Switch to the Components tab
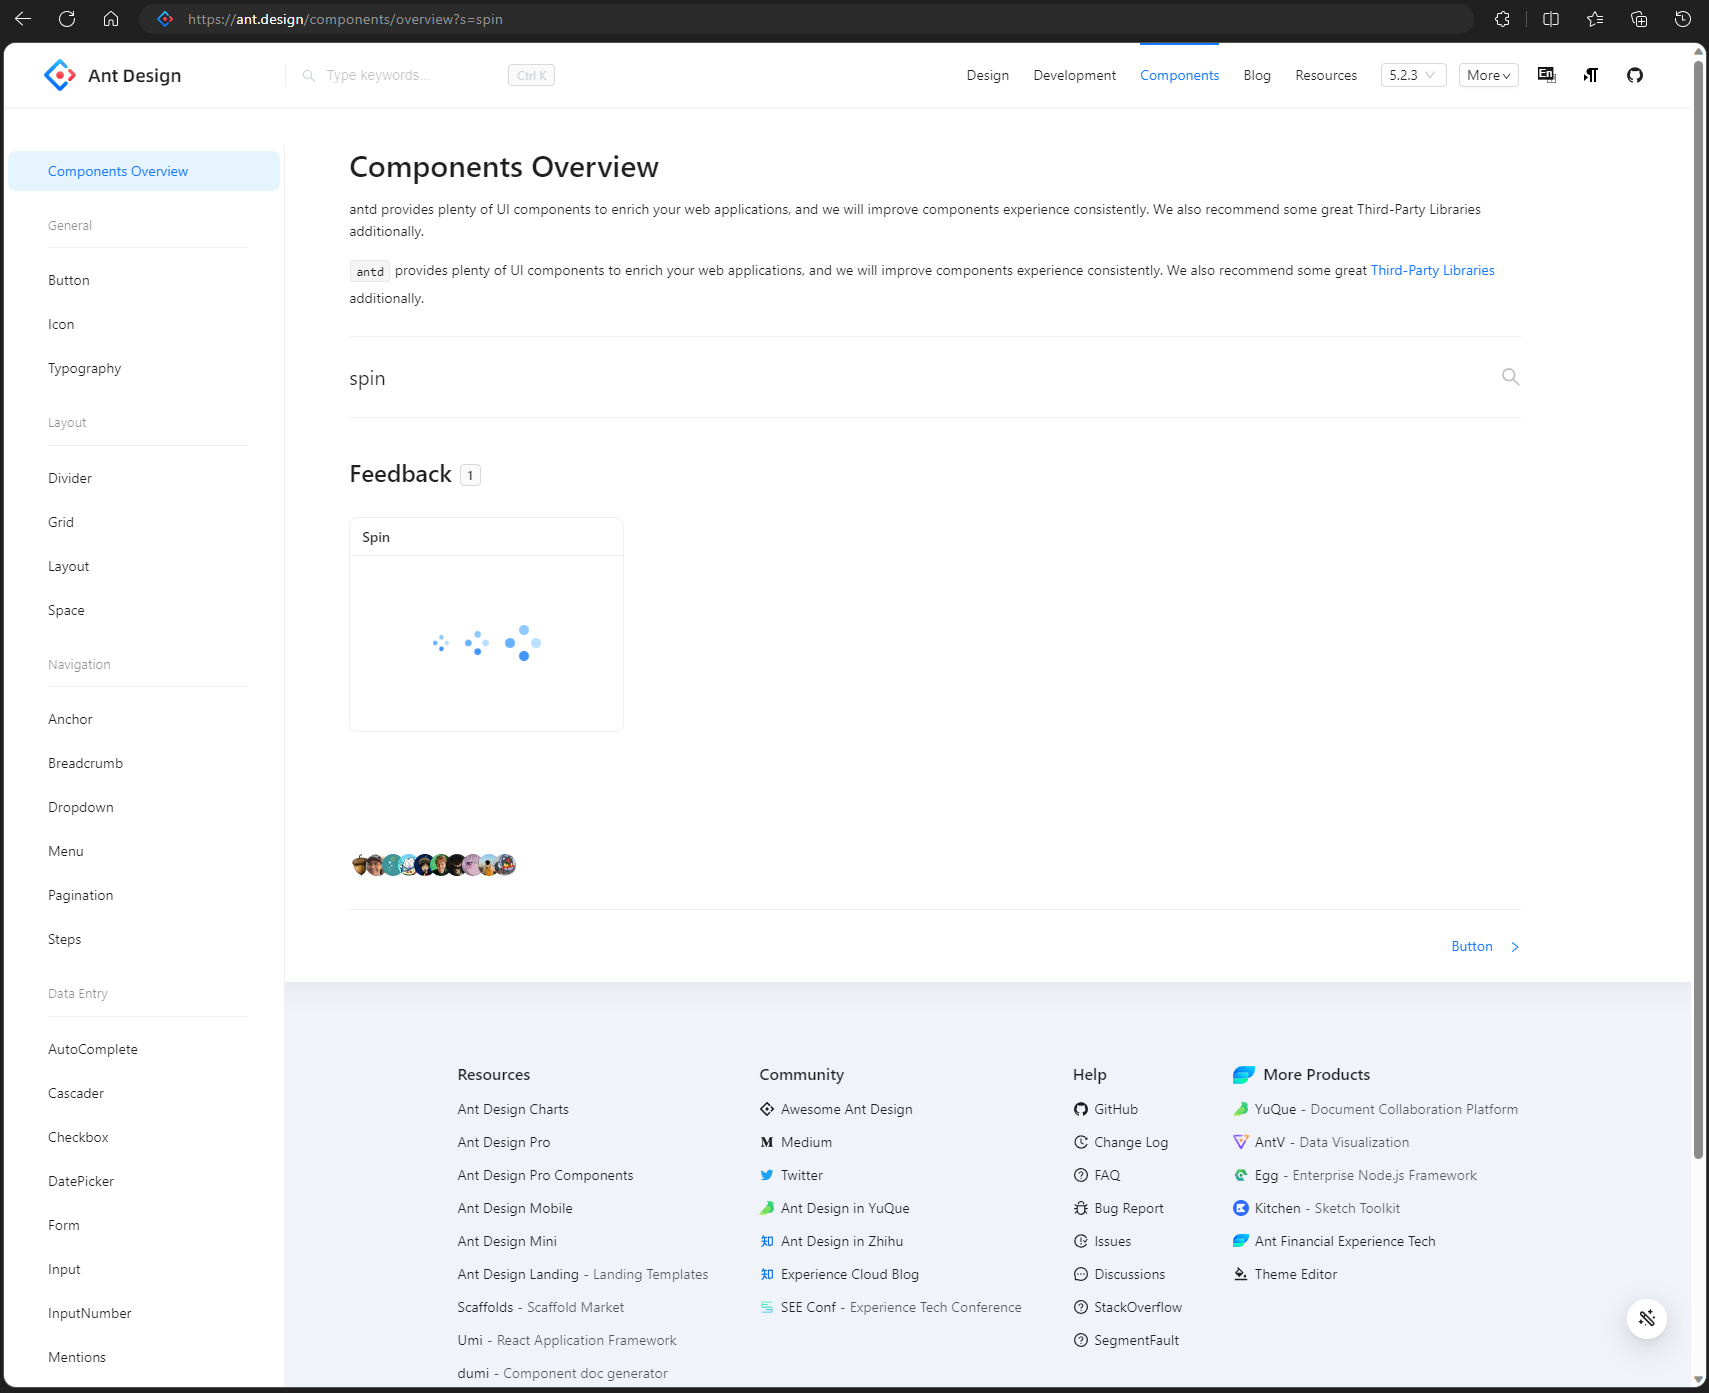 coord(1179,75)
